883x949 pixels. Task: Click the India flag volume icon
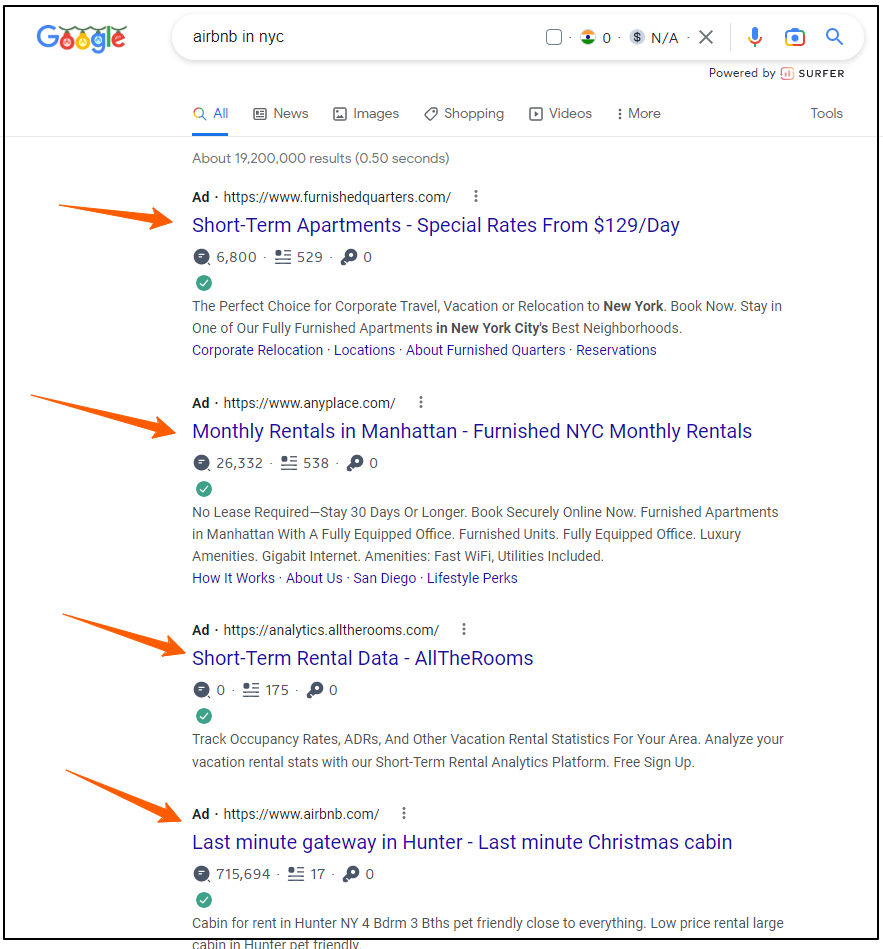click(588, 38)
